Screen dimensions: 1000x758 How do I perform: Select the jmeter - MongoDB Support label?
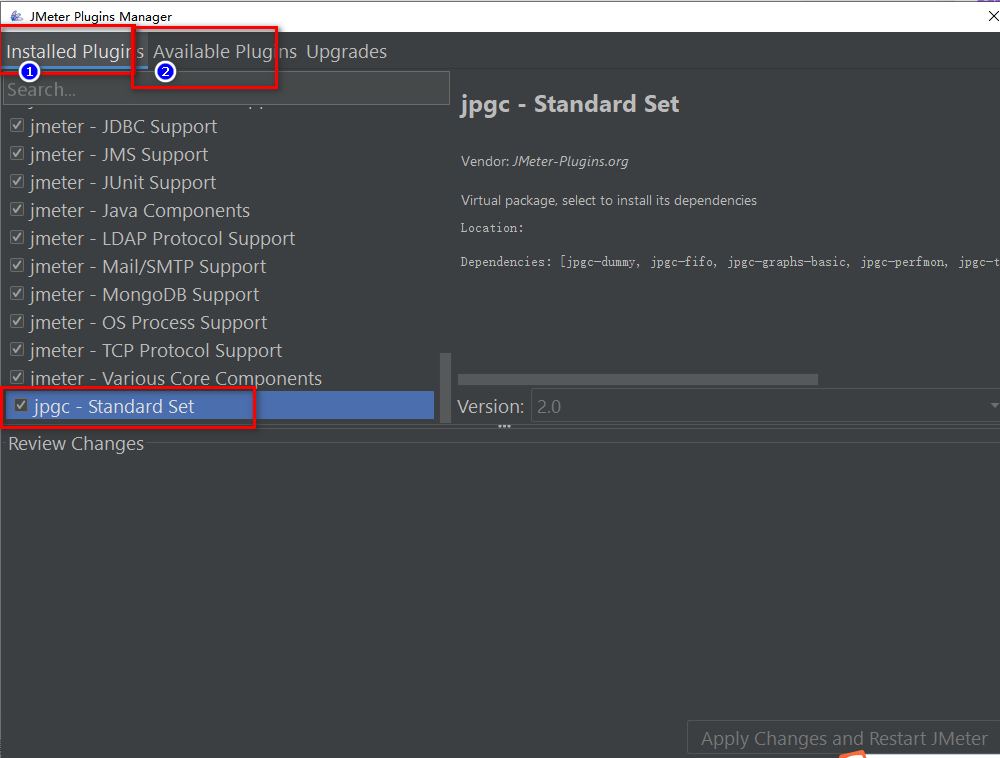pos(144,295)
